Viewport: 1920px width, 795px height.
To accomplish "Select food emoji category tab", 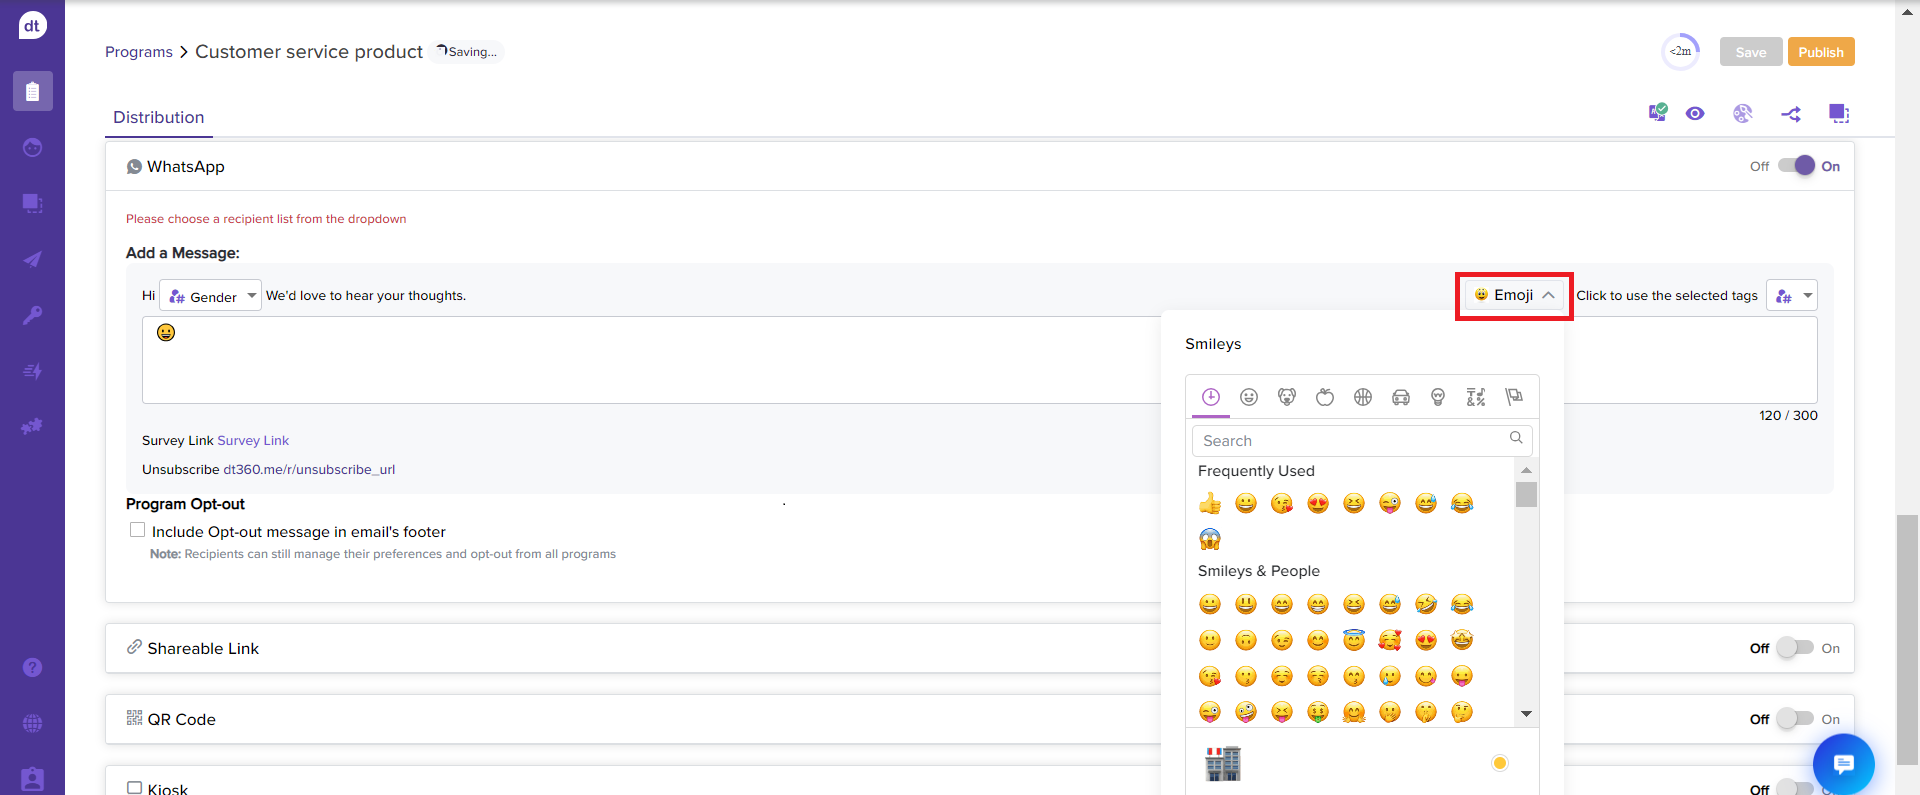I will 1325,397.
